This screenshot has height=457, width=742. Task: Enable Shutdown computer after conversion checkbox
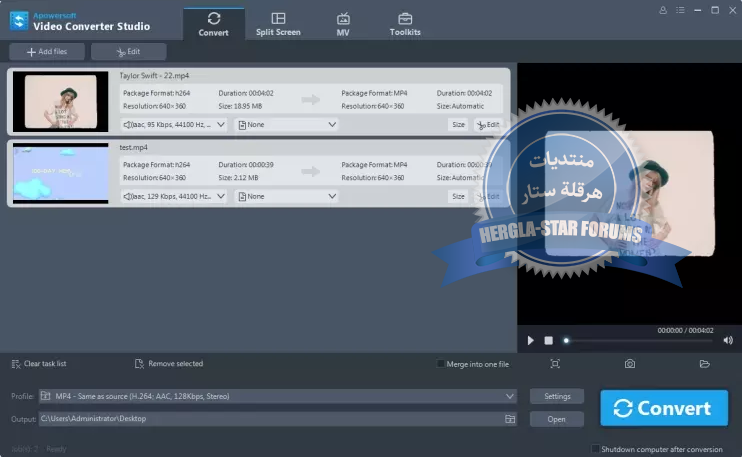pos(595,448)
